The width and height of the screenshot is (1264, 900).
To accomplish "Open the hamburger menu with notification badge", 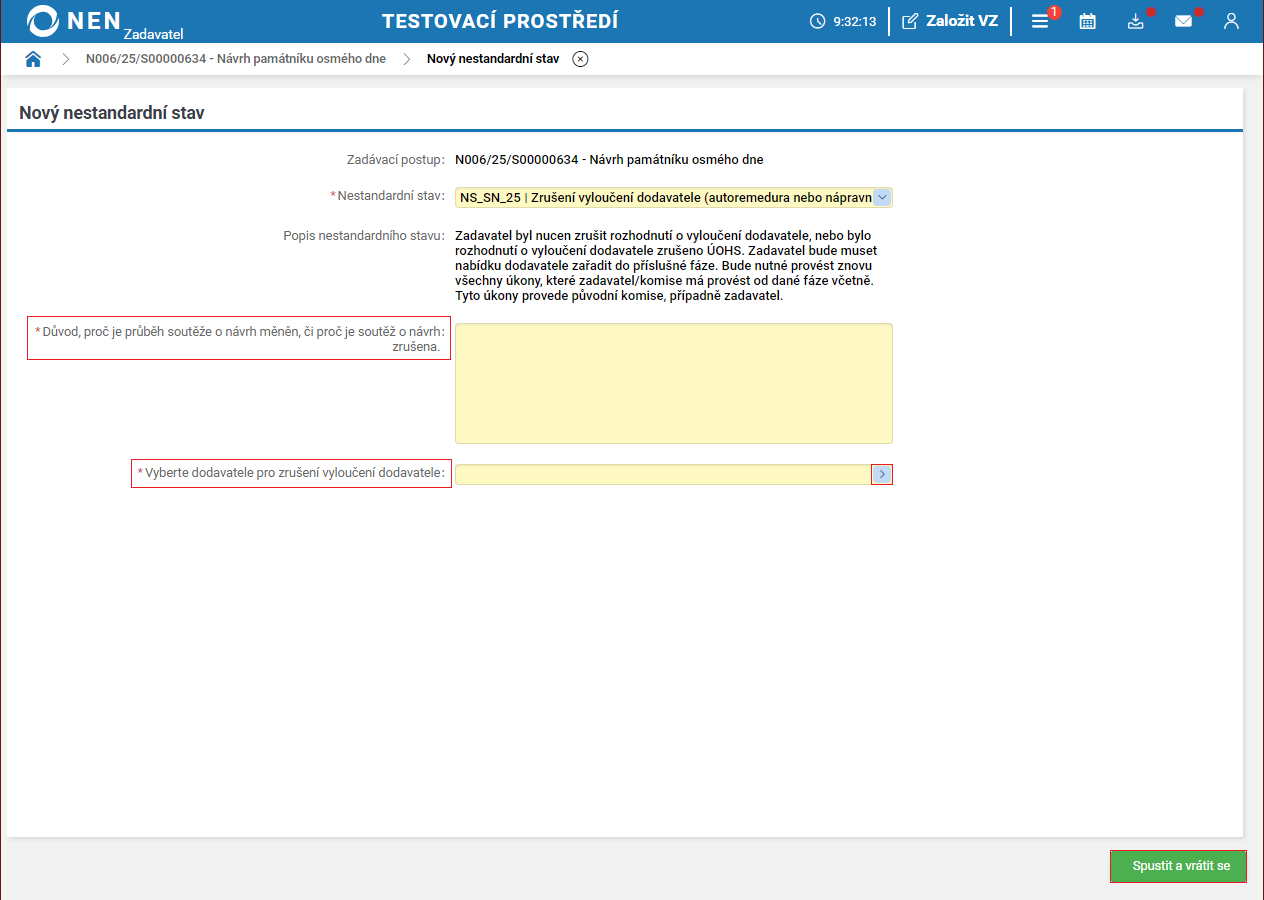I will (1040, 20).
